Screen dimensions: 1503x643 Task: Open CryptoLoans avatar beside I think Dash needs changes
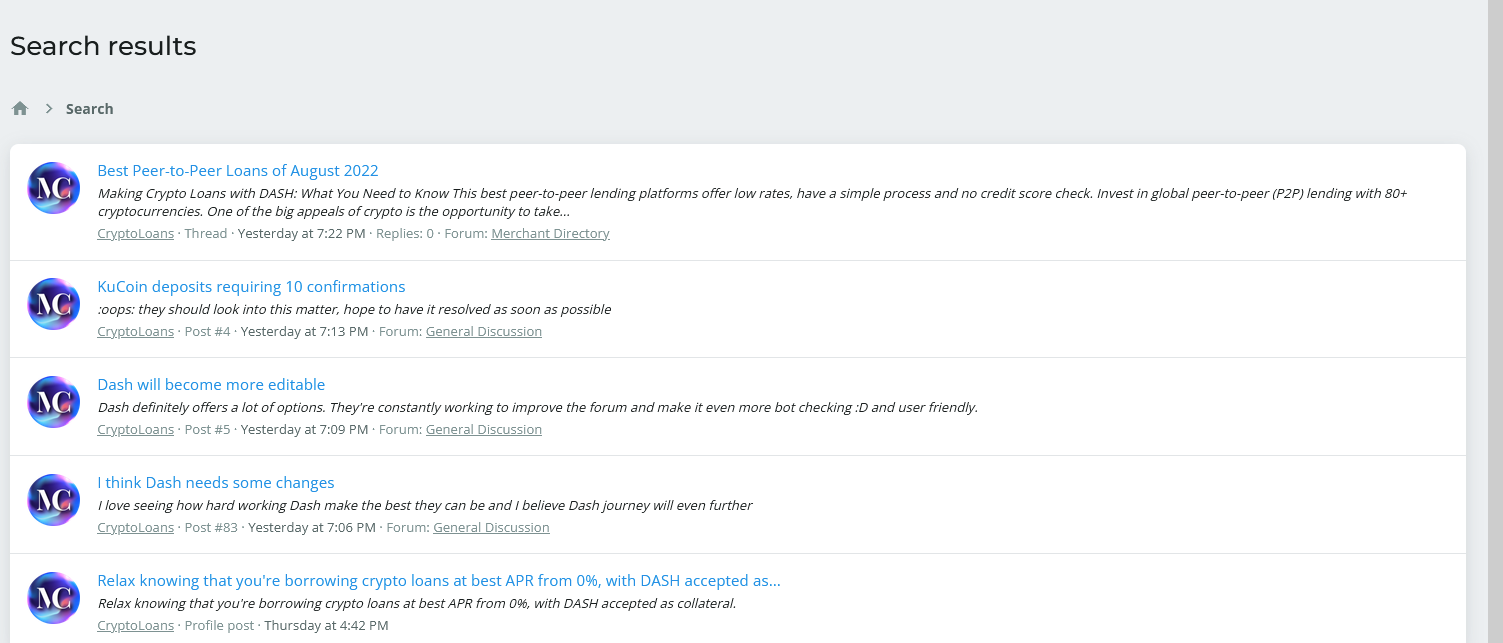point(54,500)
